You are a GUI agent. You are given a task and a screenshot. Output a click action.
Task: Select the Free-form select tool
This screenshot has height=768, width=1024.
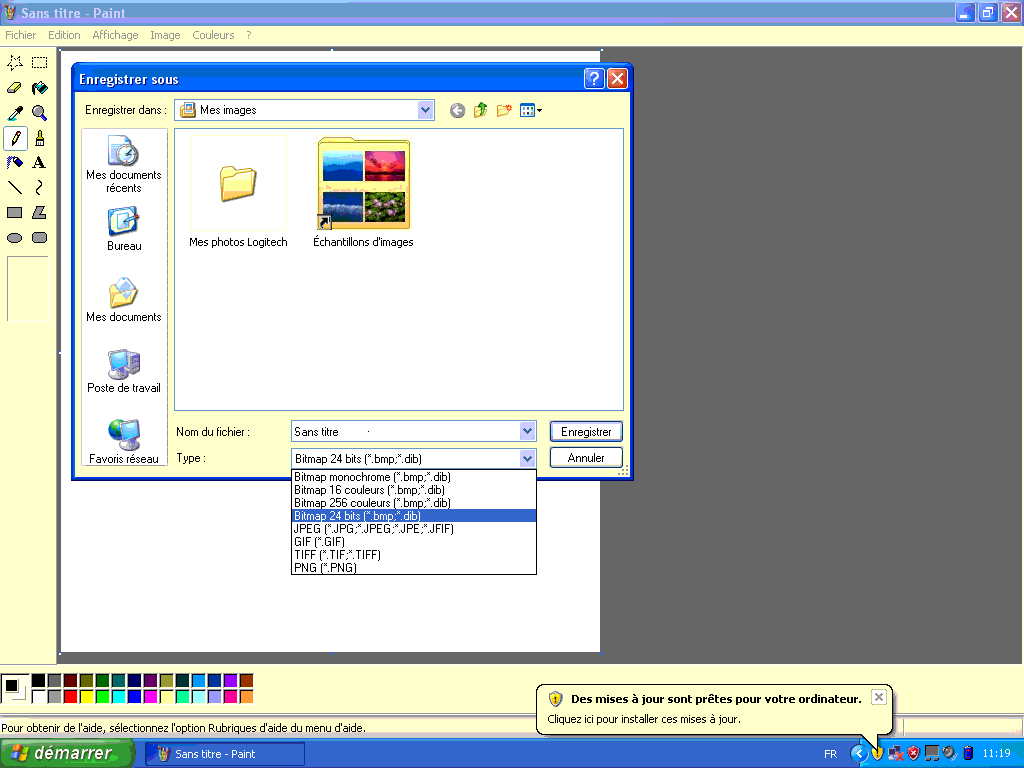click(15, 63)
